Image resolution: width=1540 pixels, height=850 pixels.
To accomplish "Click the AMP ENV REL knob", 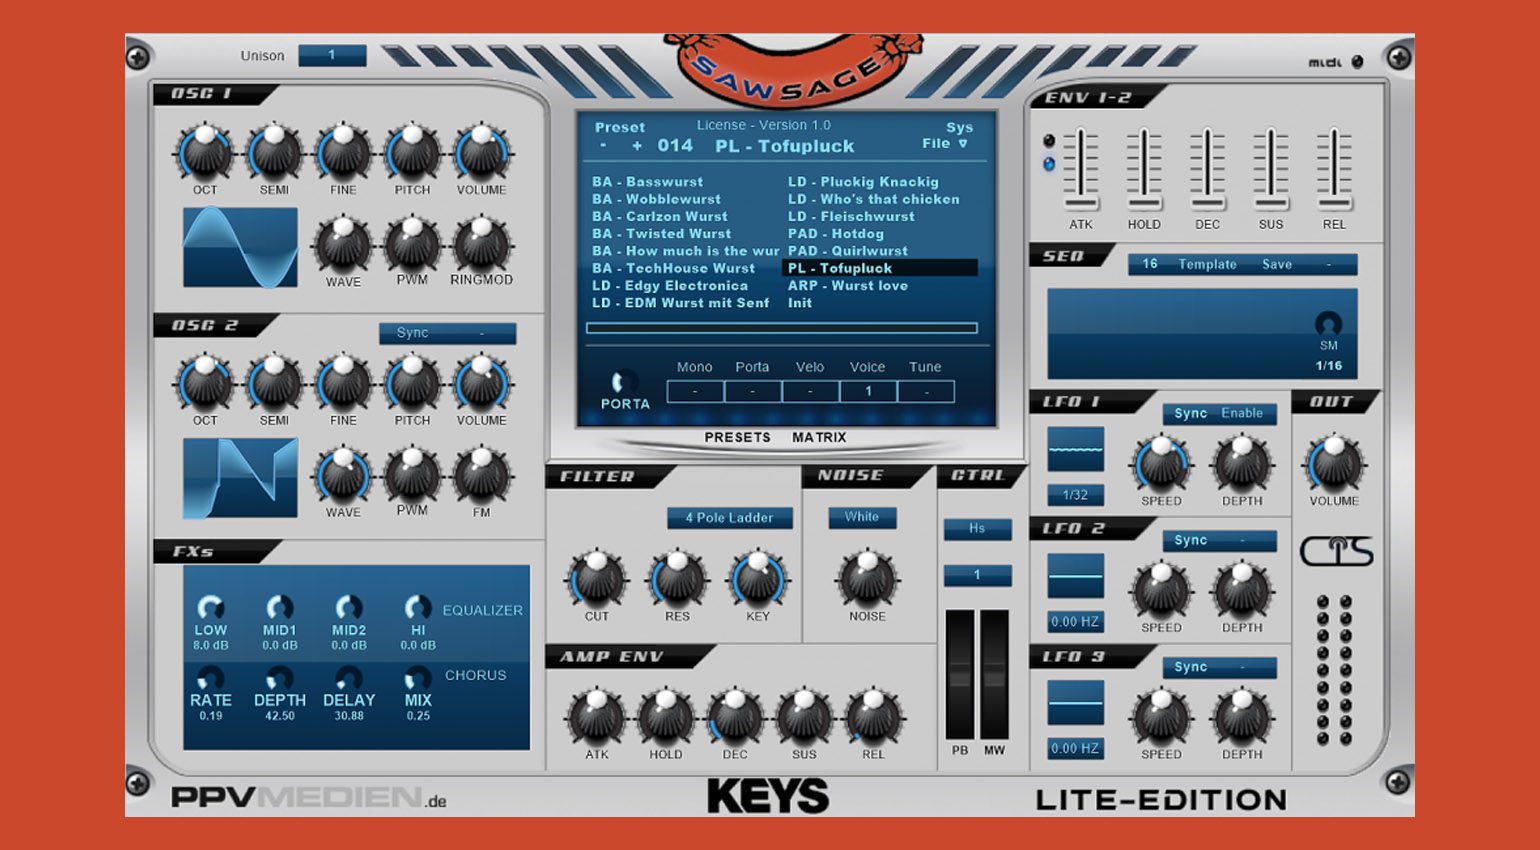I will [x=873, y=717].
